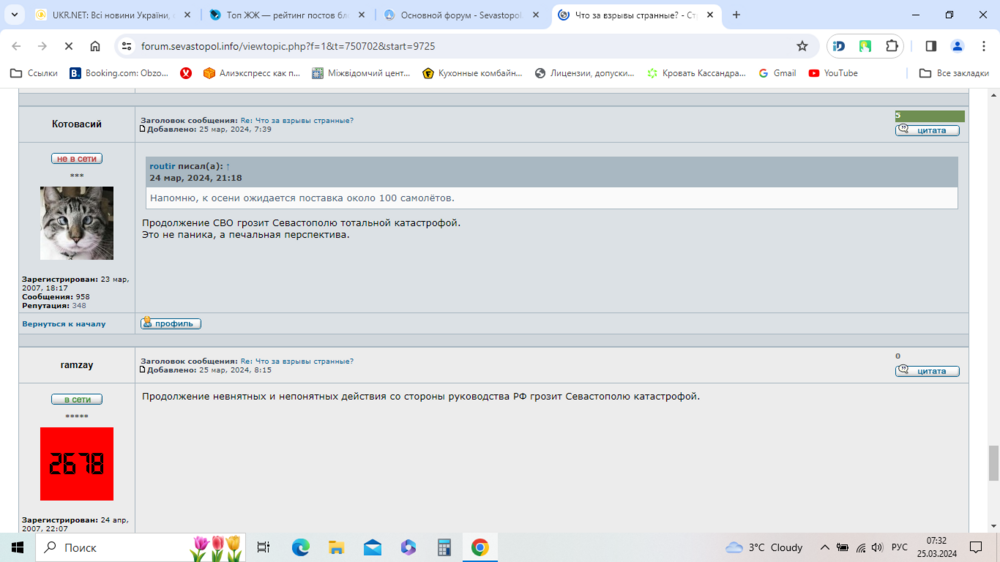Open the blue iD extension icon
The image size is (1000, 562).
839,46
